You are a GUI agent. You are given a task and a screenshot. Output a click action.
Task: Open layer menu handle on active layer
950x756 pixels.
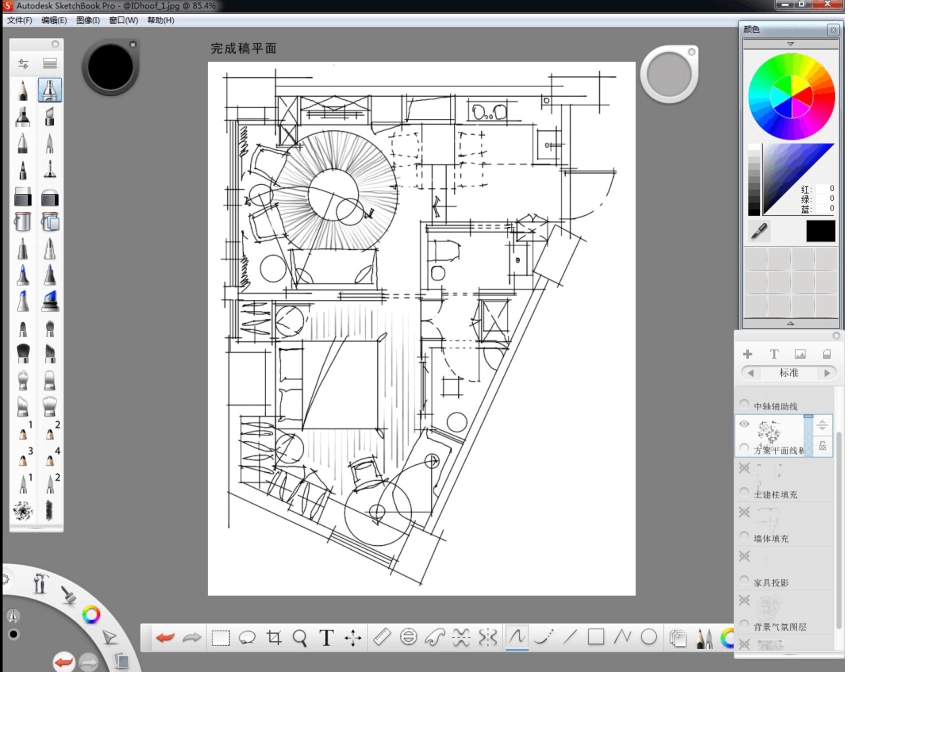(822, 425)
